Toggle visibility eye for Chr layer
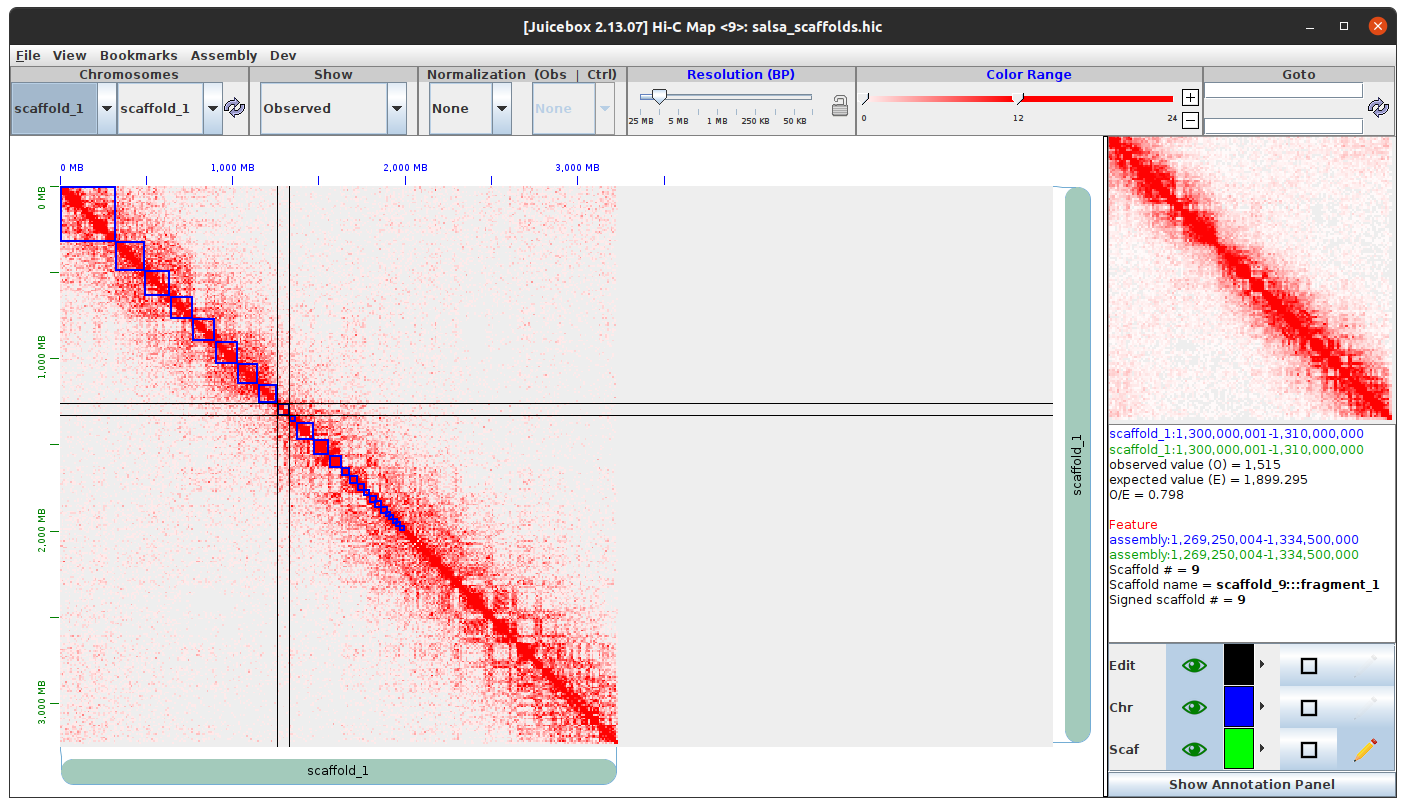 pos(1193,707)
